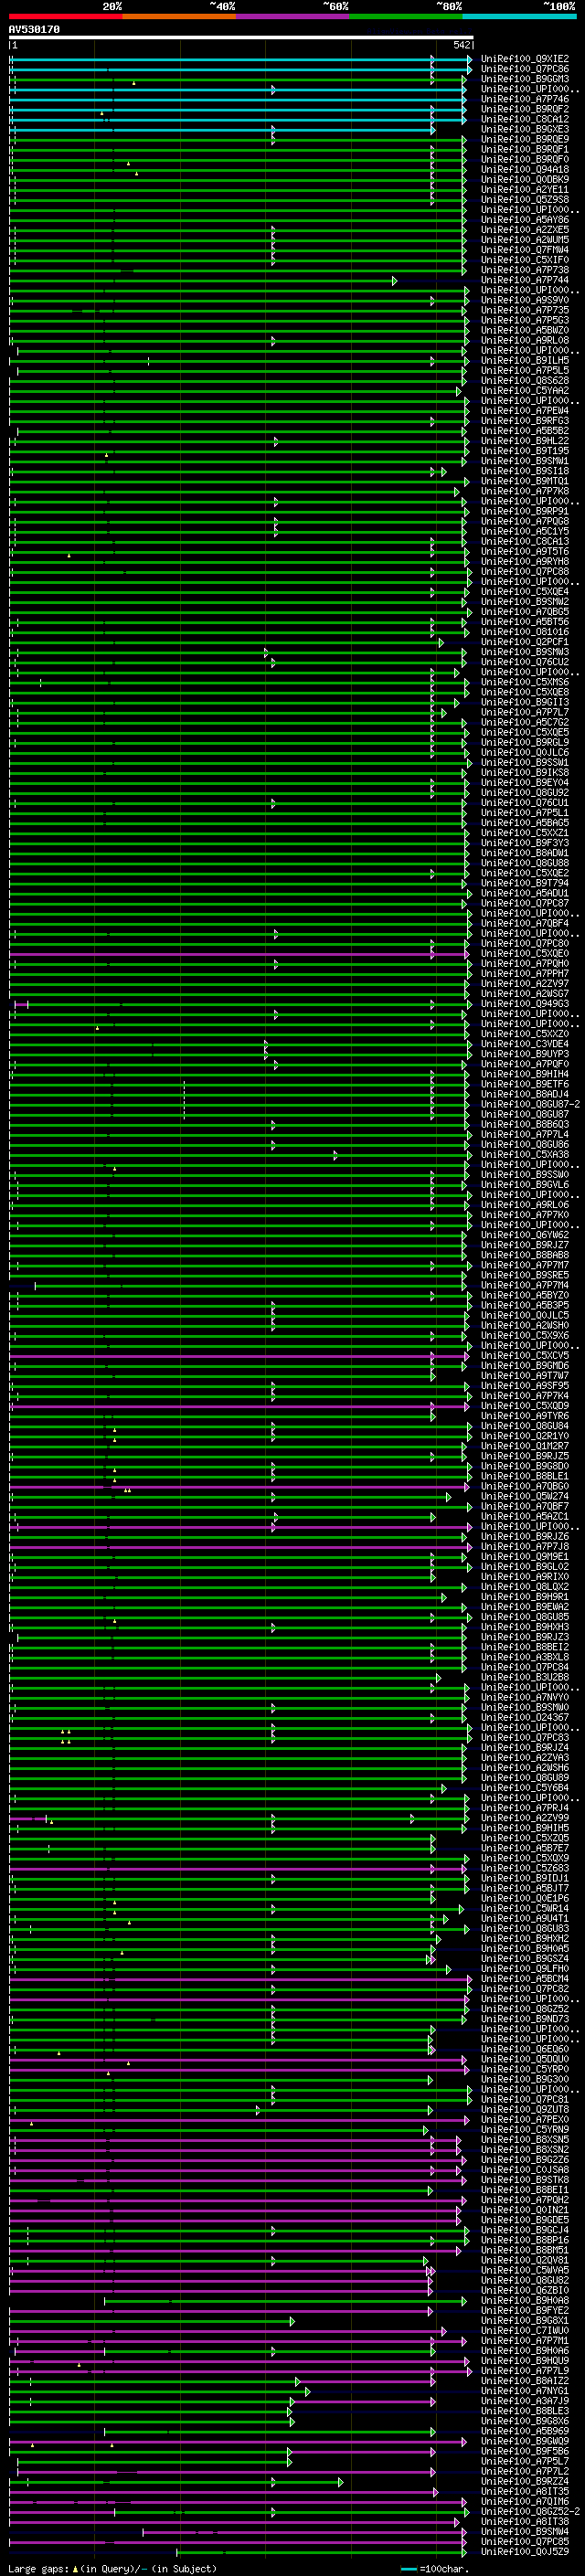This screenshot has width=585, height=2576.
Task: Click hit UniRef100_C5XIF0
Action: [x=525, y=260]
